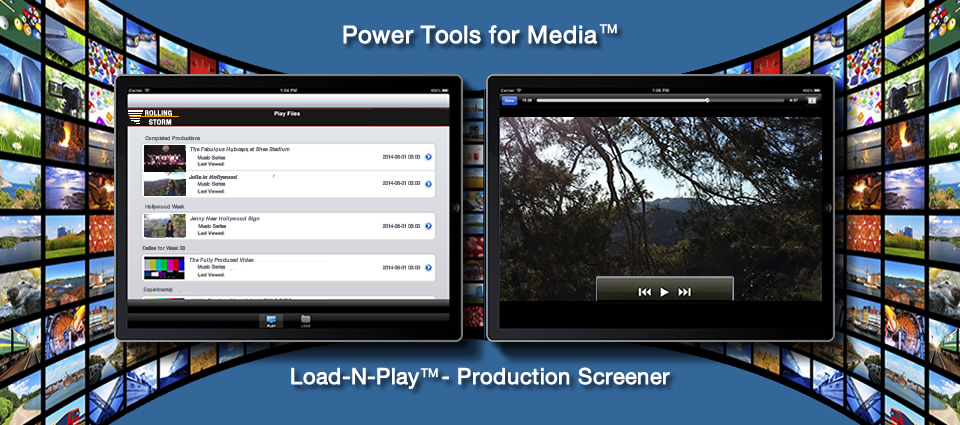Switch to the Load tab folder icon
This screenshot has width=960, height=425.
pos(305,320)
